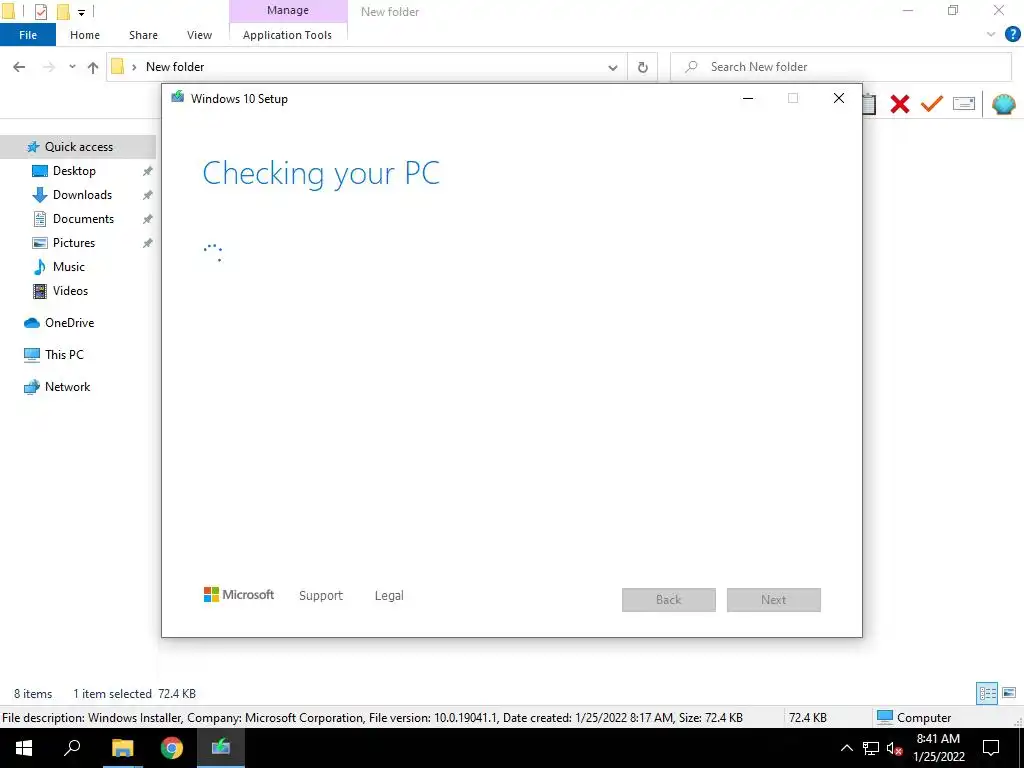Open the taskbar clock and date
This screenshot has height=768, width=1024.
click(938, 748)
